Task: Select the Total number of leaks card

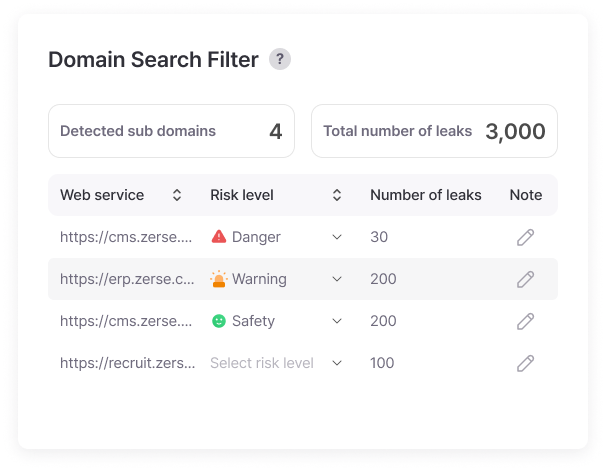Action: pyautogui.click(x=434, y=131)
